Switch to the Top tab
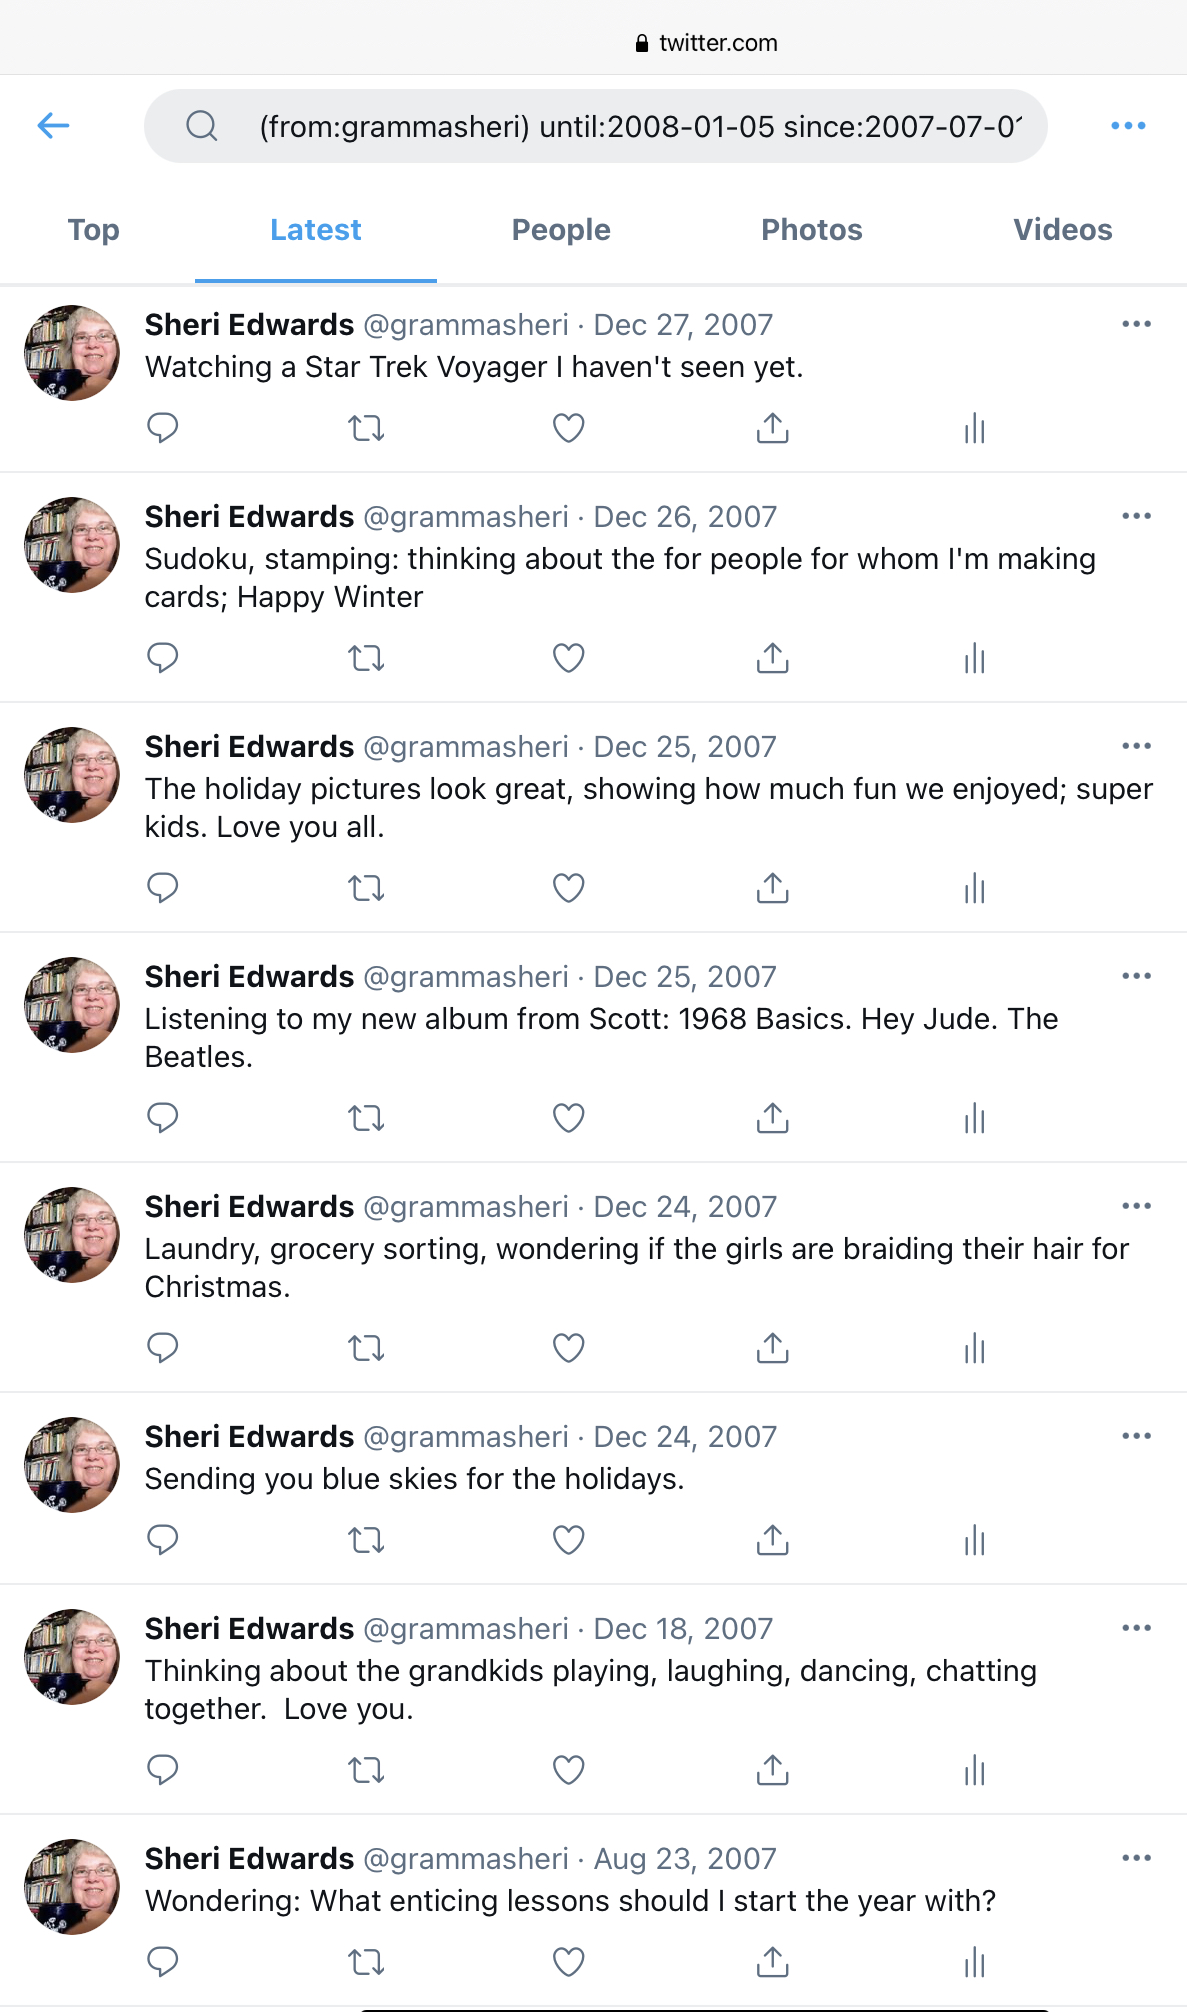 point(94,230)
